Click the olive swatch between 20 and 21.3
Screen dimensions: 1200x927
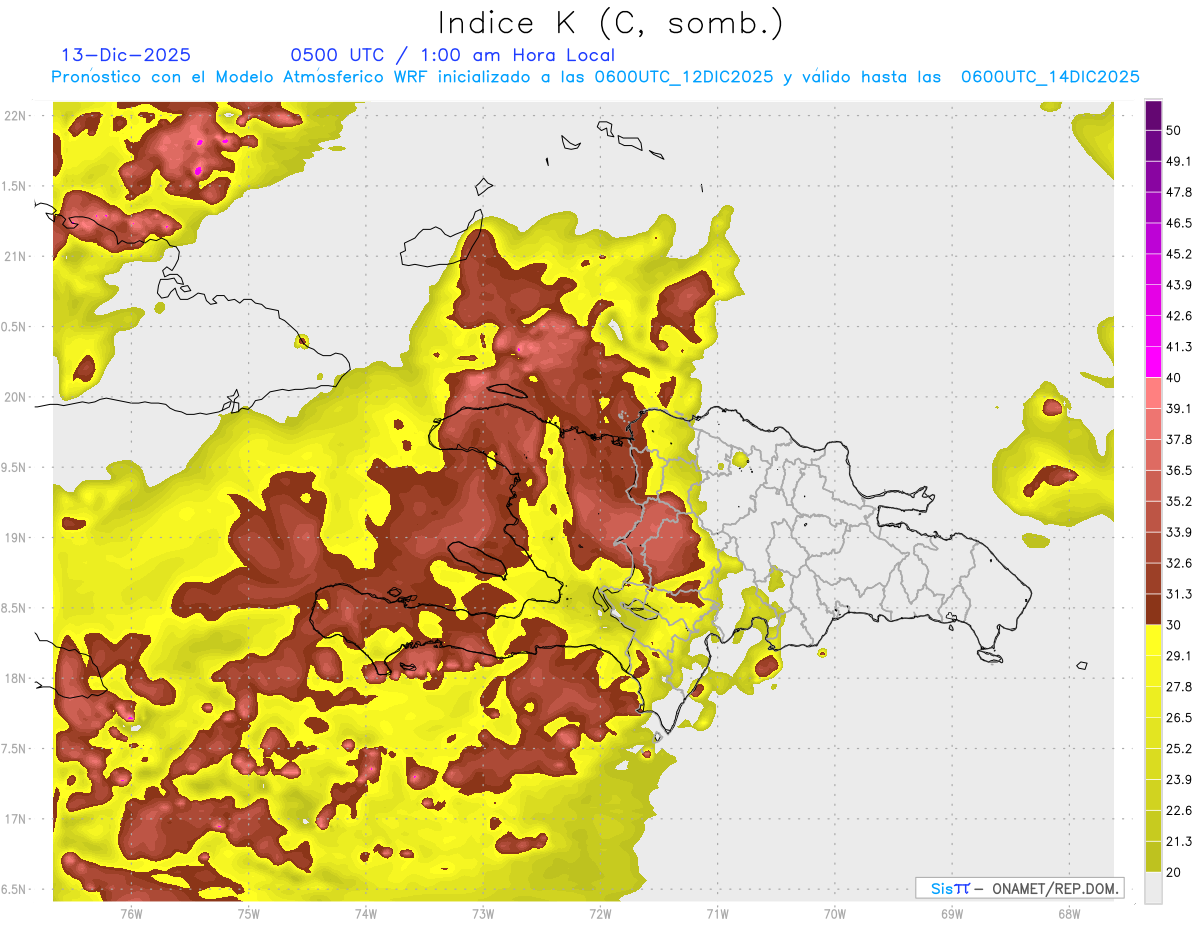1154,857
